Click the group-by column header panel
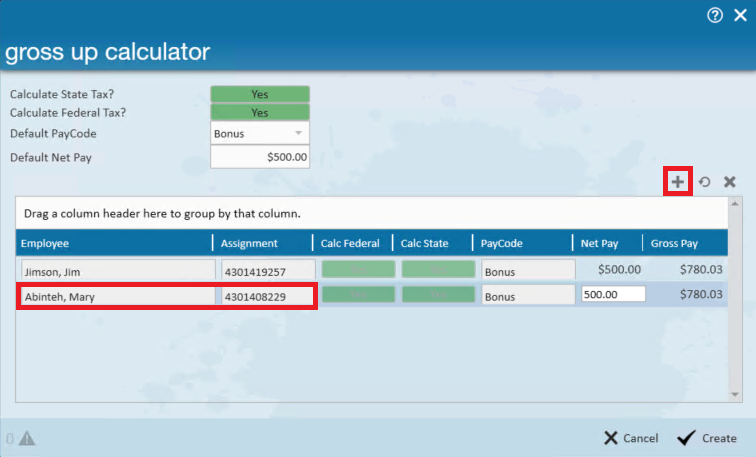This screenshot has height=457, width=756. pos(372,213)
